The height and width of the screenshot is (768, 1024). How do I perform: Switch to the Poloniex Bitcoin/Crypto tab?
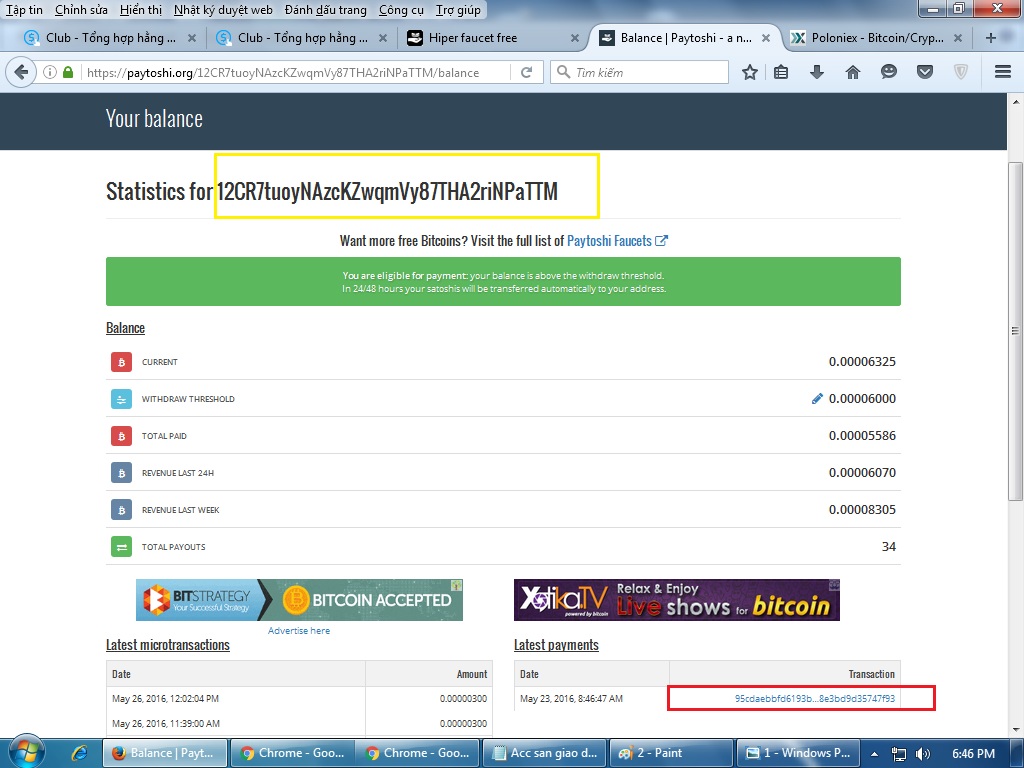pos(876,38)
